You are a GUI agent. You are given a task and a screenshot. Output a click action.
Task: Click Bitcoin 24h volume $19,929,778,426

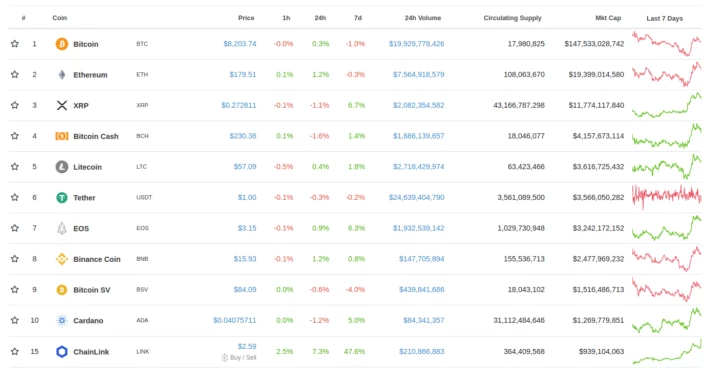(417, 44)
